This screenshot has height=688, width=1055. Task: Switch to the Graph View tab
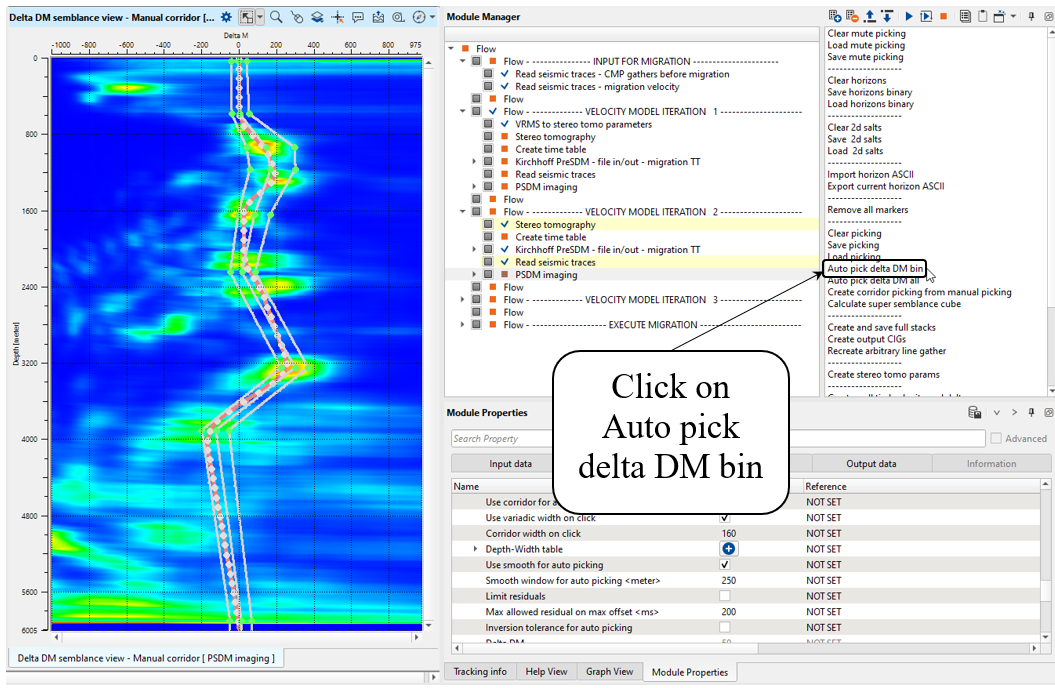click(609, 672)
